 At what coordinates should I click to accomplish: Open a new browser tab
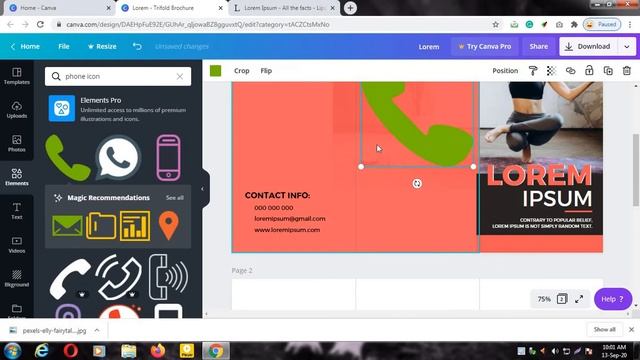(350, 8)
